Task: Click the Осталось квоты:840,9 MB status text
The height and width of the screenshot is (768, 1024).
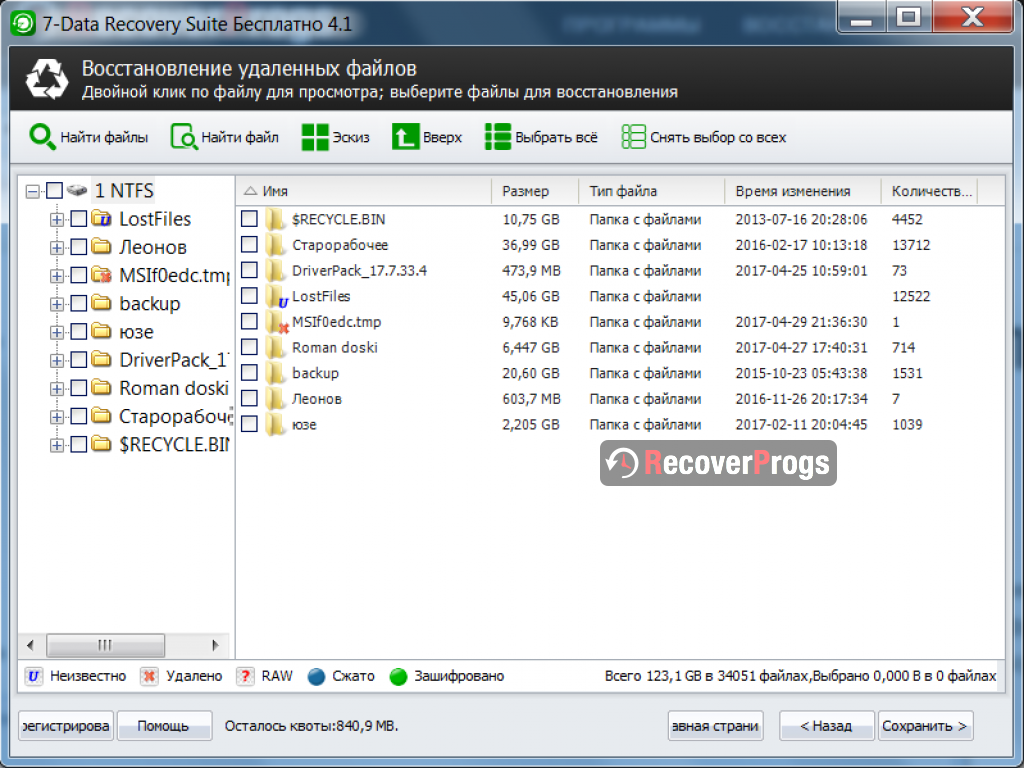Action: [x=312, y=726]
